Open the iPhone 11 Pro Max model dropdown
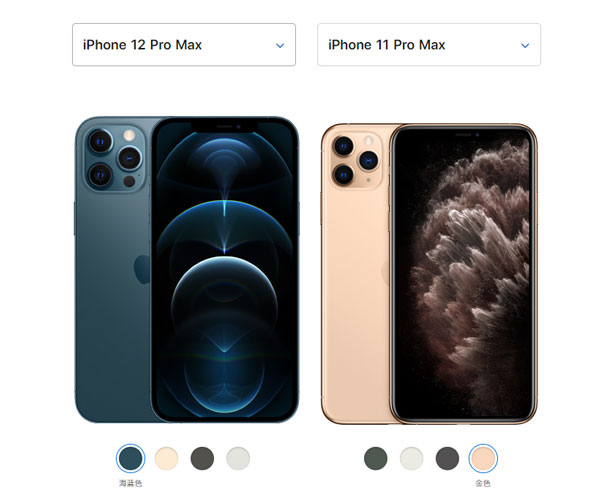The image size is (600, 494). click(429, 45)
